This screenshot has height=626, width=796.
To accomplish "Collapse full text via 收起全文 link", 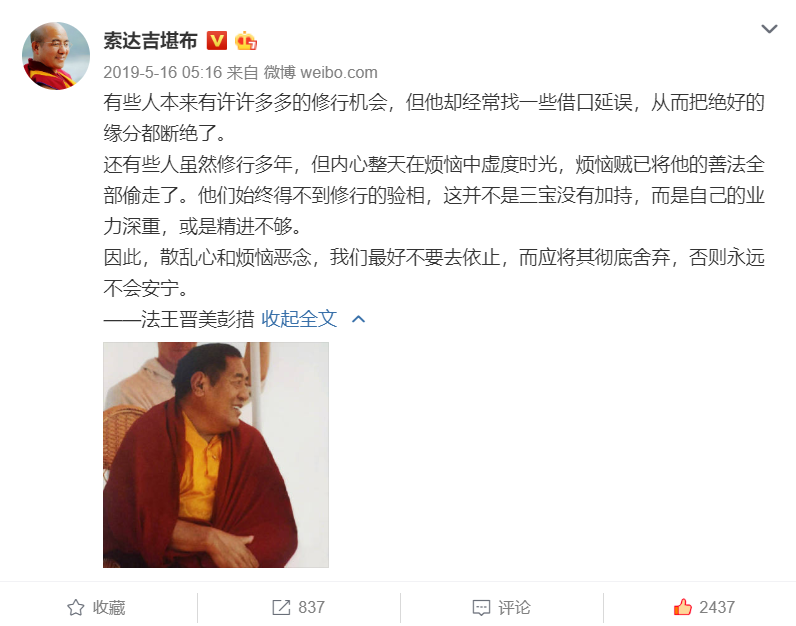I will (x=299, y=319).
